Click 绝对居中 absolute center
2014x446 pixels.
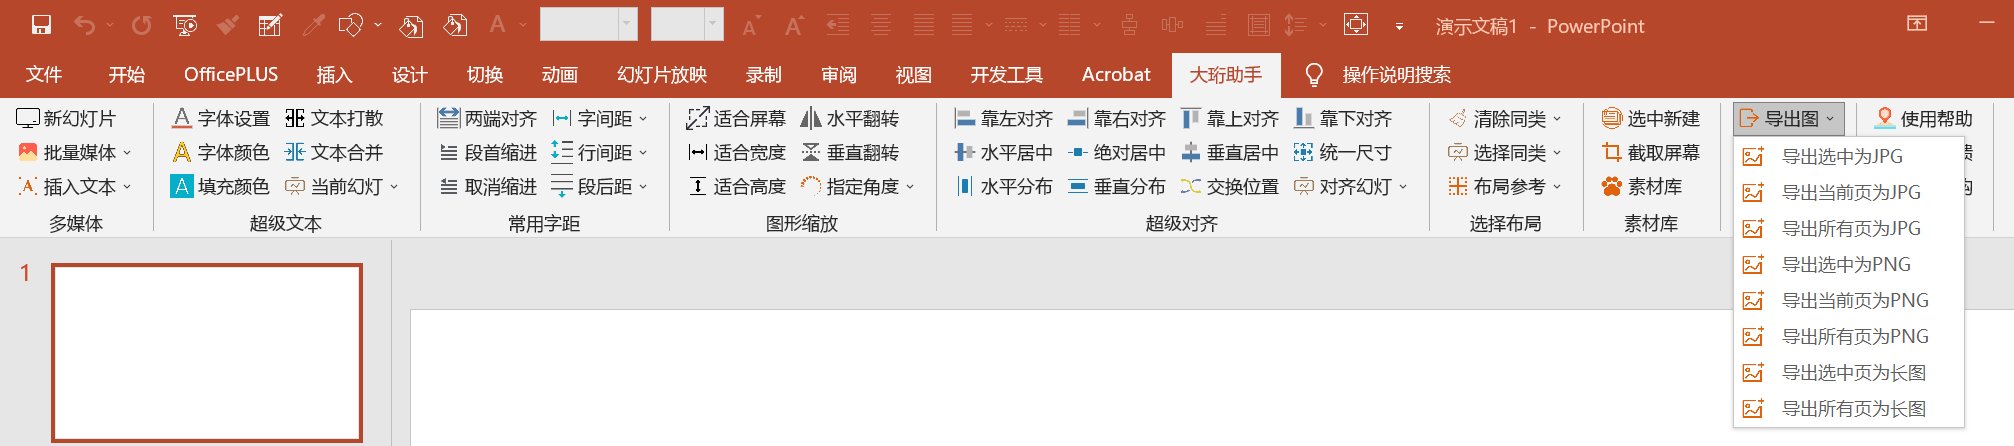(x=1116, y=152)
